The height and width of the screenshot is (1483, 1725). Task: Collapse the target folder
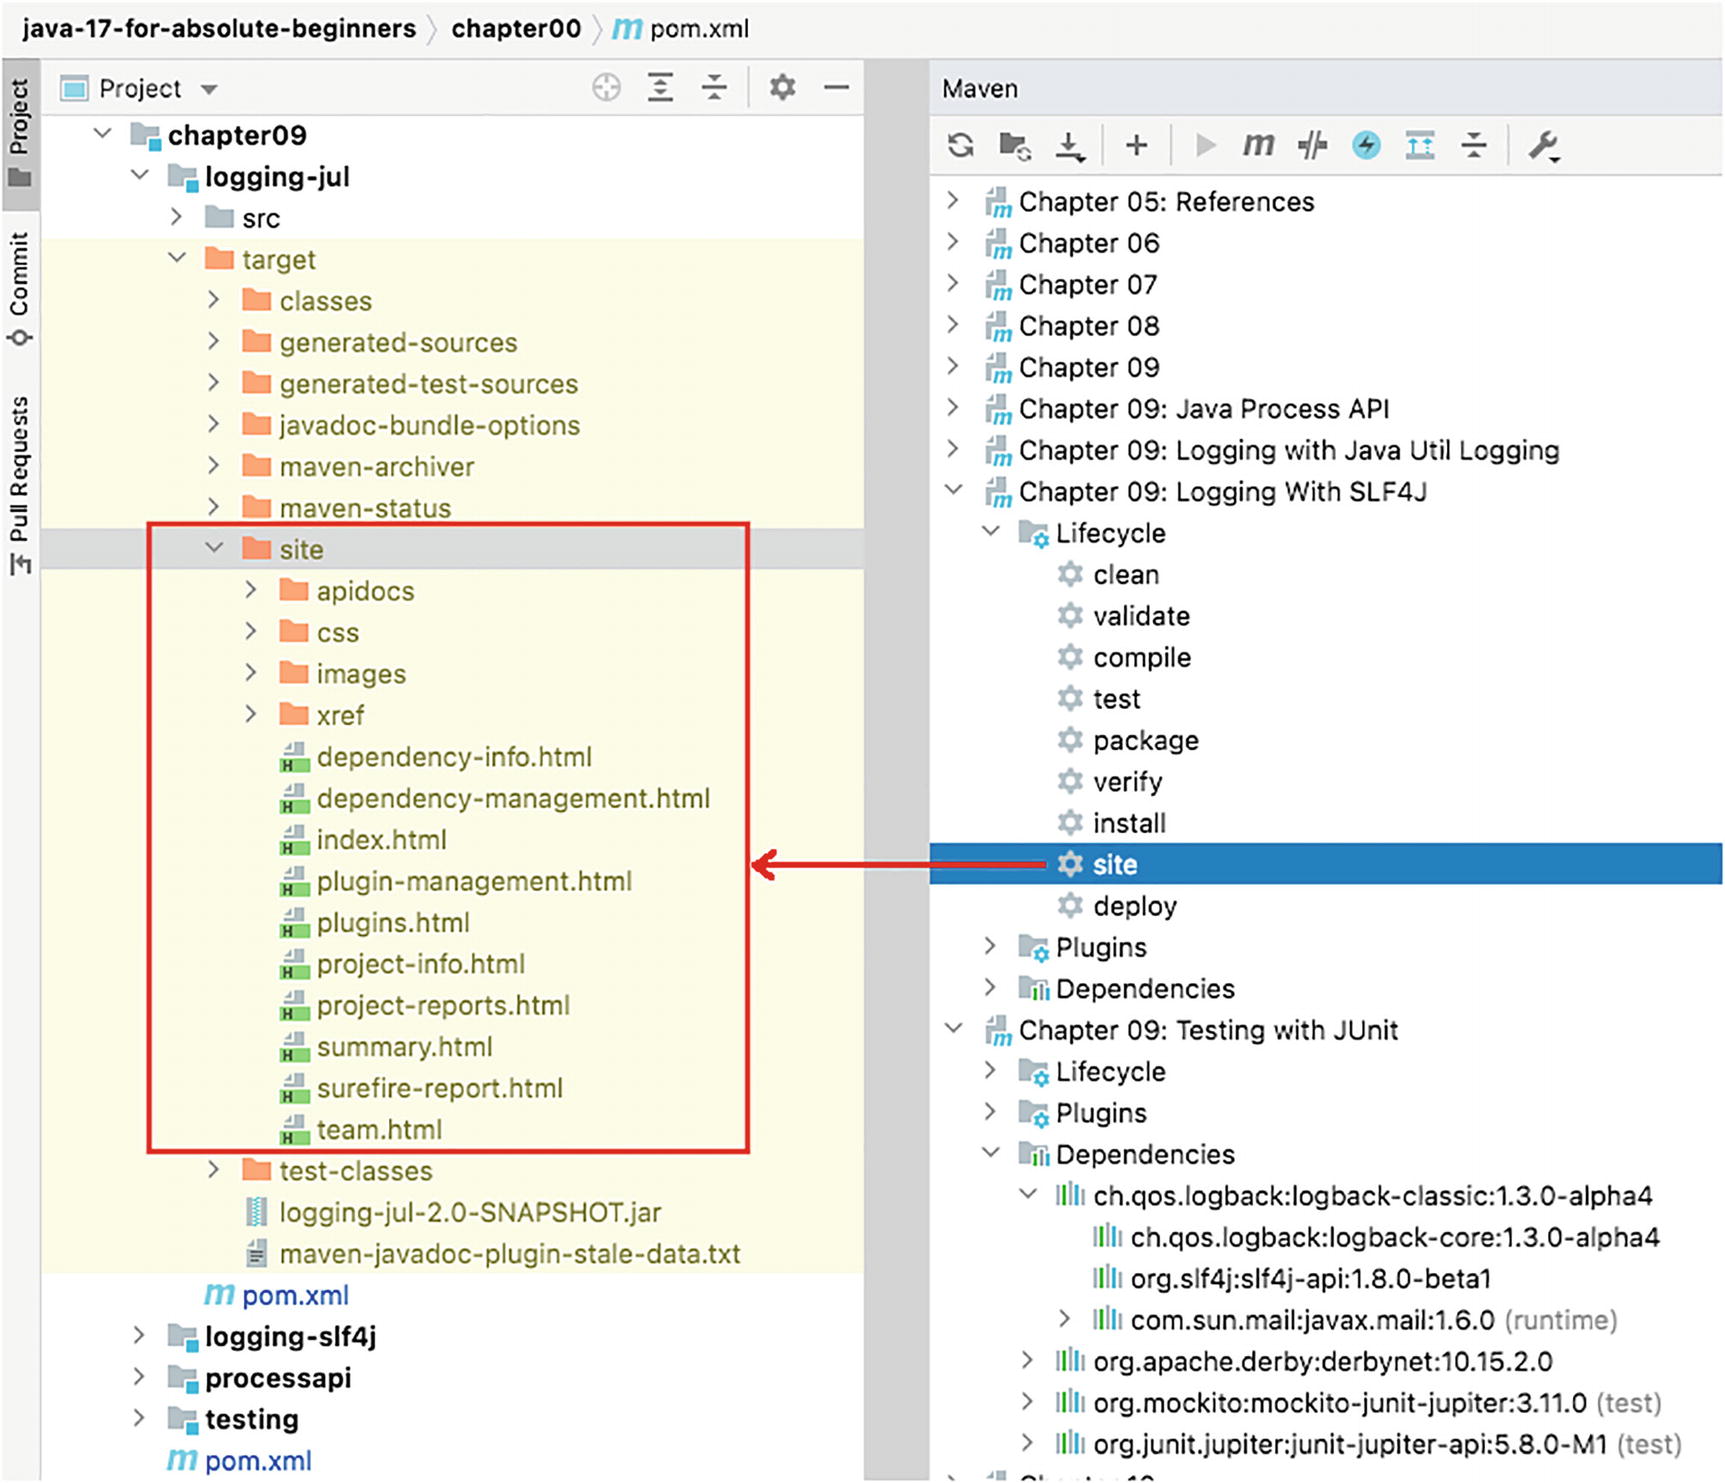[x=177, y=258]
